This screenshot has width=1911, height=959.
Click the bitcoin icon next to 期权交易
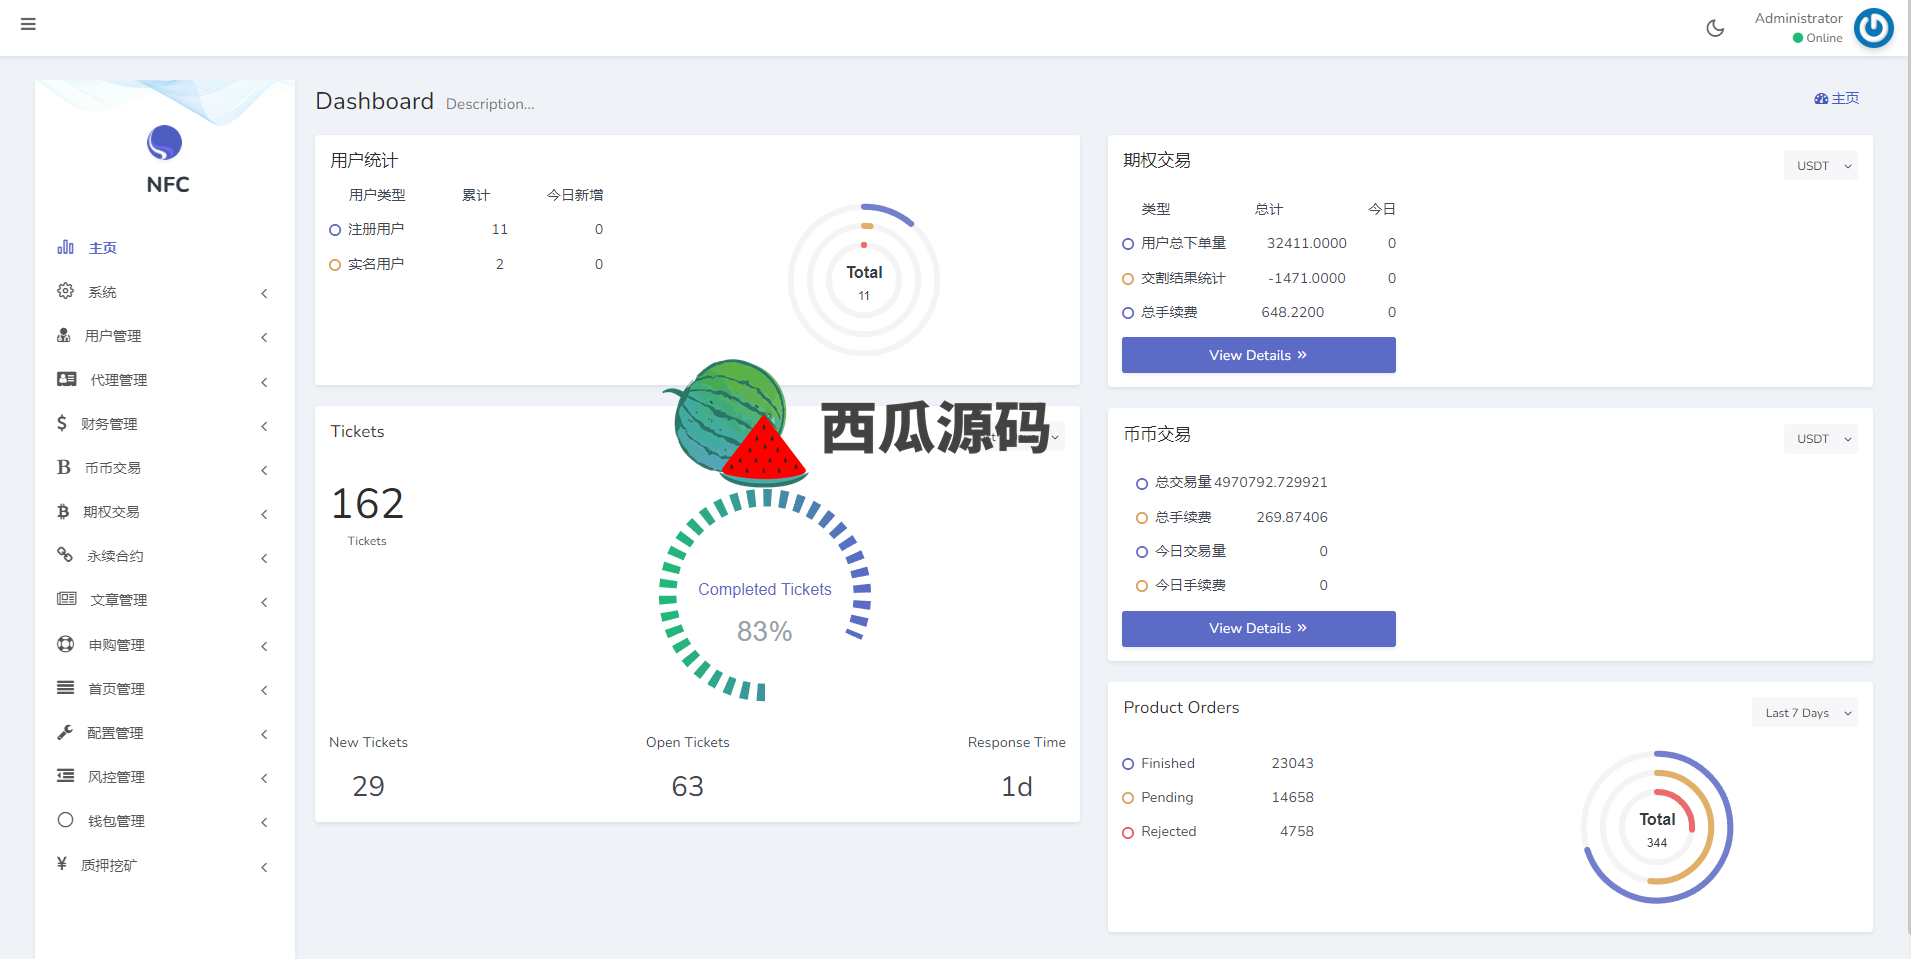pos(63,511)
